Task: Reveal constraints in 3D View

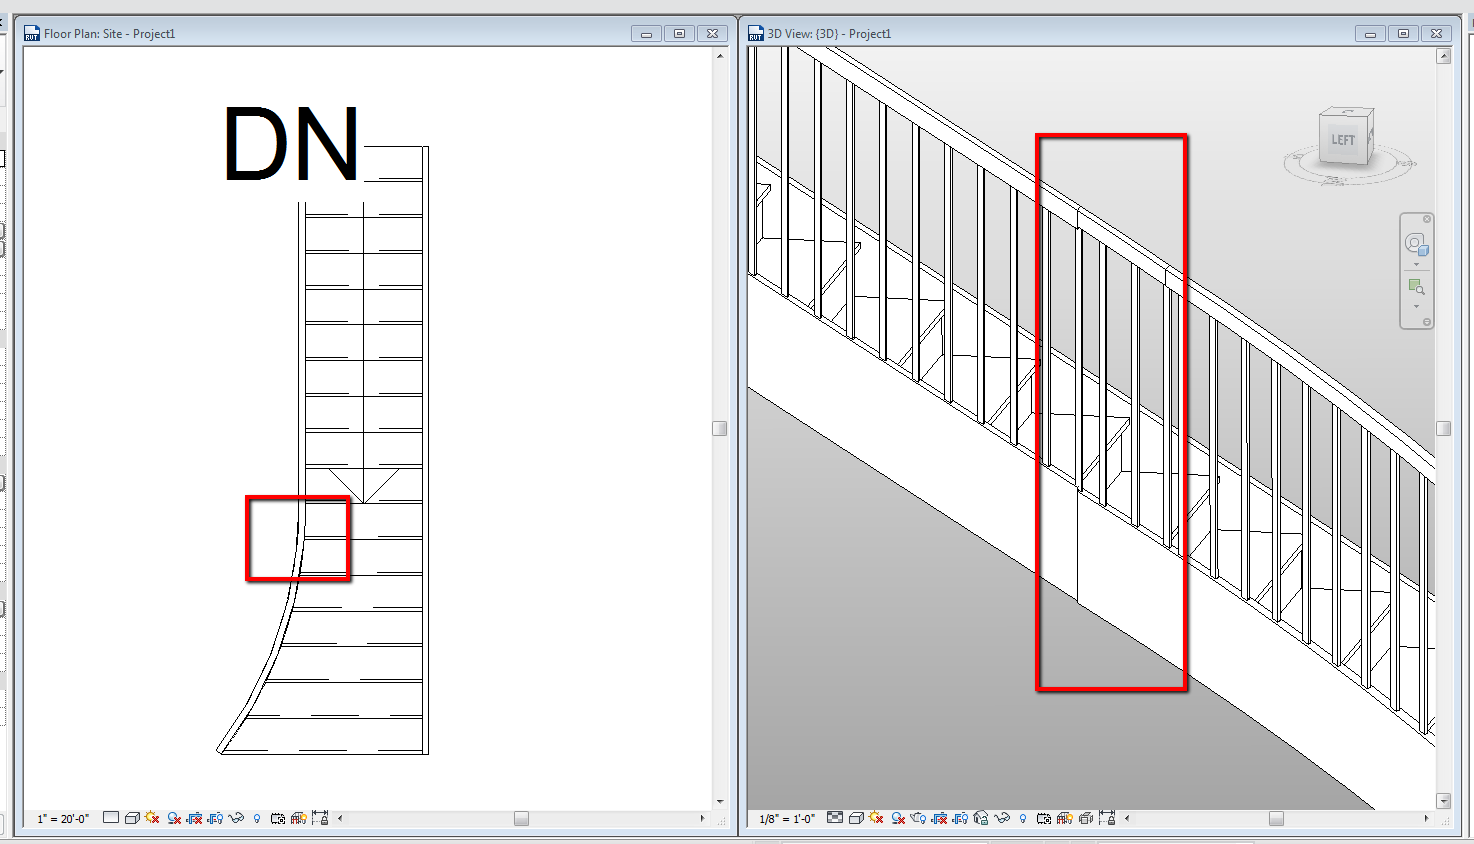Action: pyautogui.click(x=1107, y=818)
